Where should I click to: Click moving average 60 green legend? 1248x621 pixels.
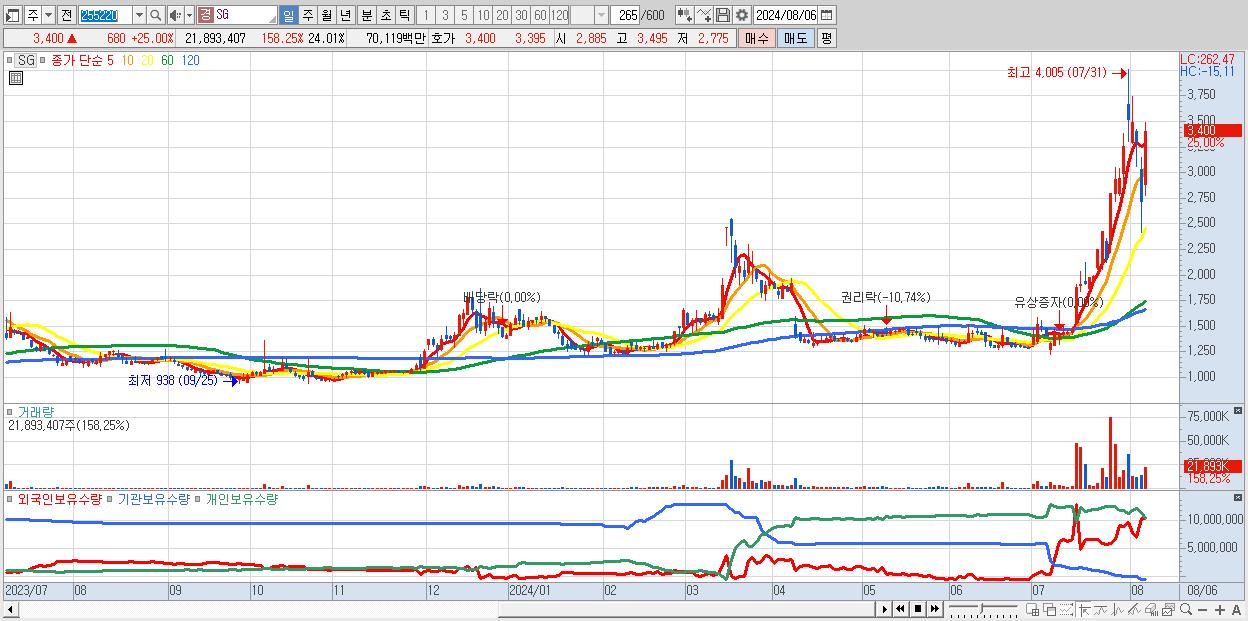pyautogui.click(x=165, y=60)
